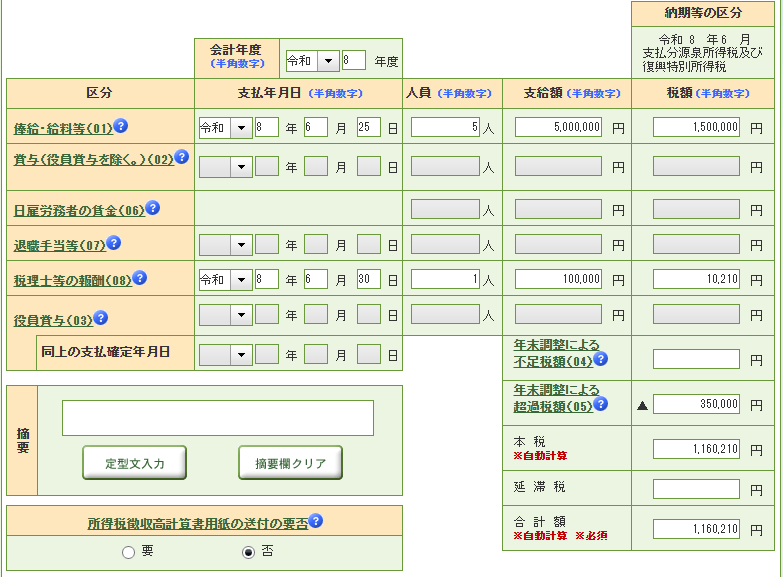783x577 pixels.
Task: Open help icon for 役員賞与(03)
Action: [101, 317]
